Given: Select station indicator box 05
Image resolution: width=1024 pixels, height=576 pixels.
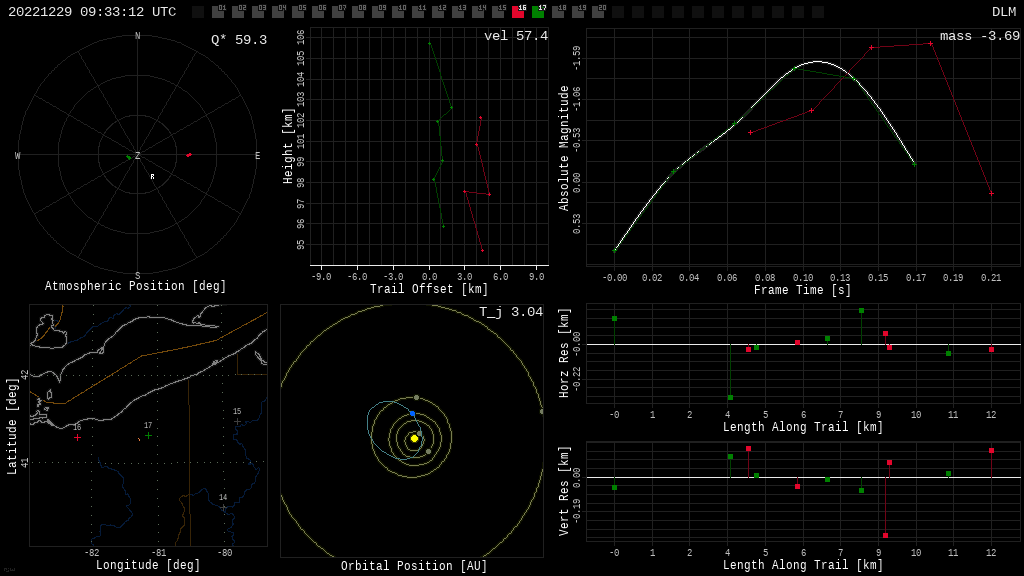Looking at the screenshot, I should [x=298, y=11].
